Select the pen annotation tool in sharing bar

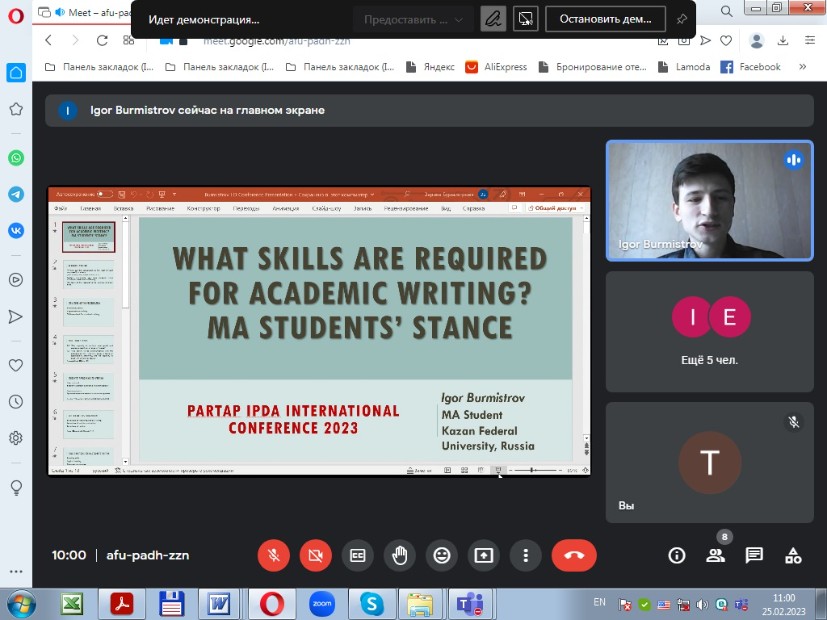tap(492, 19)
